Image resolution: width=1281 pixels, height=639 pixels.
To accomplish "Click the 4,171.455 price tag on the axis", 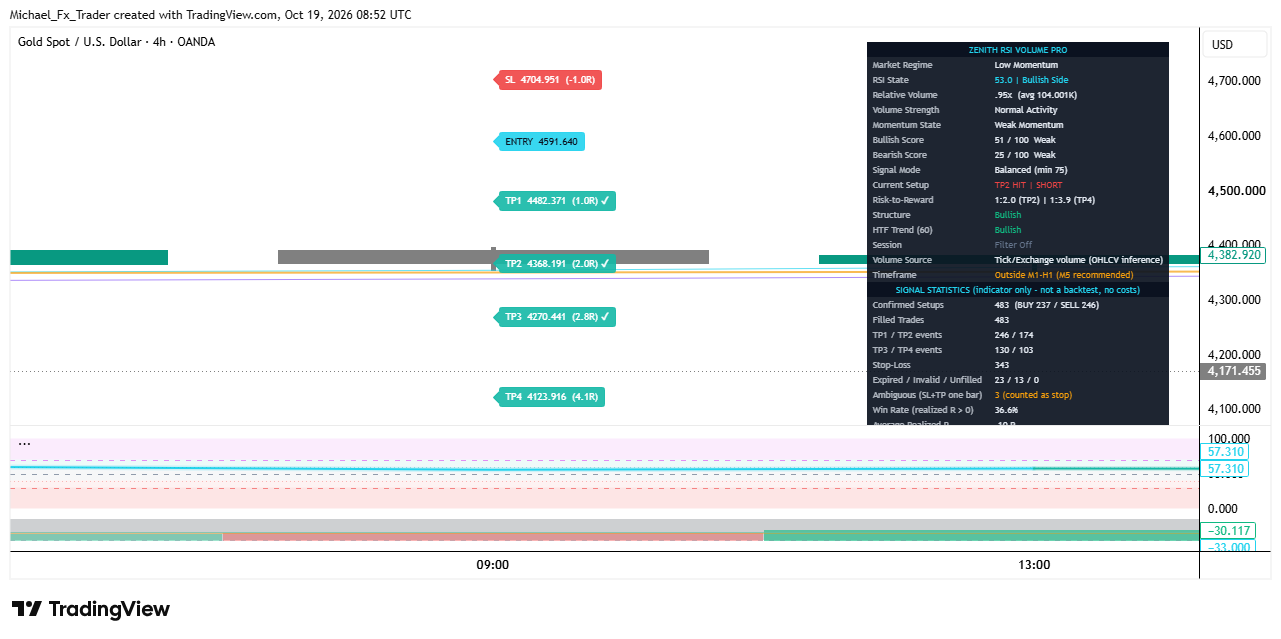I will click(x=1234, y=371).
